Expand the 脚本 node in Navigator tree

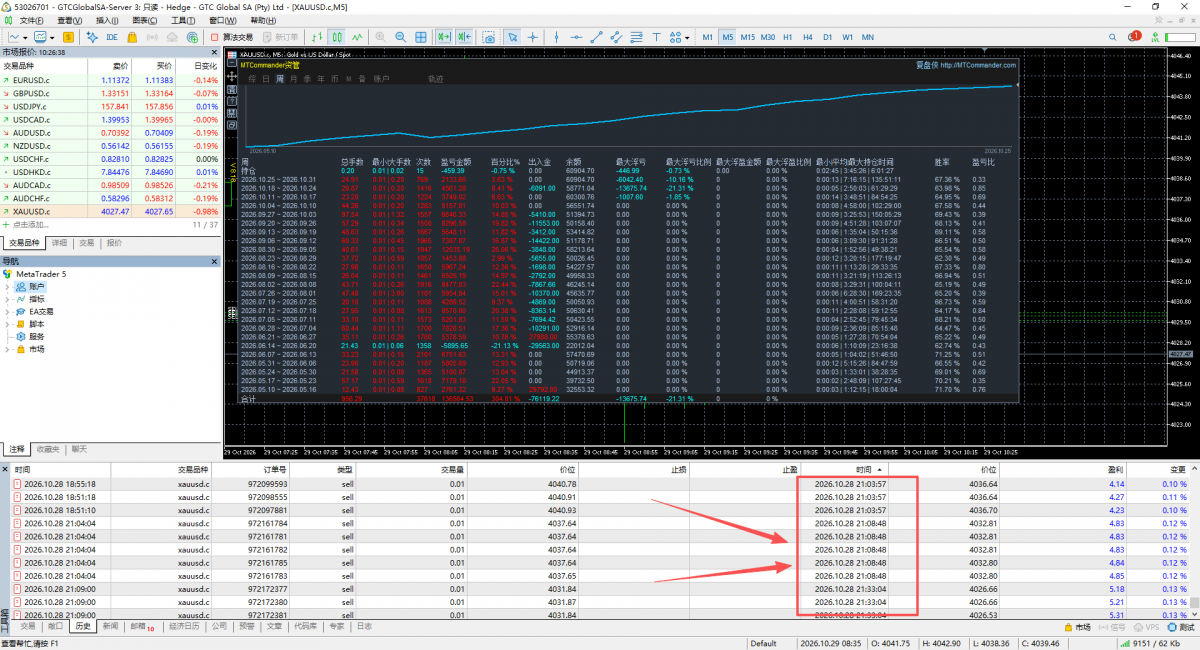(x=7, y=324)
